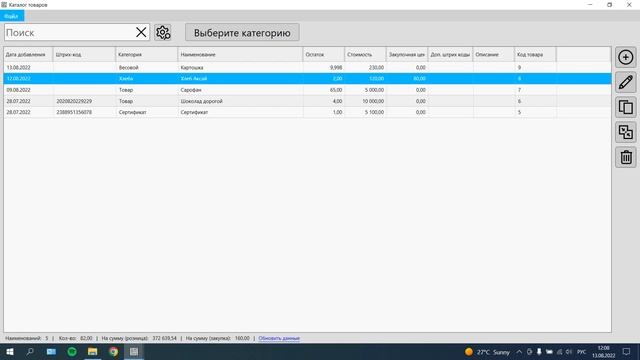
Task: Show hidden system tray icons chevron
Action: (519, 352)
